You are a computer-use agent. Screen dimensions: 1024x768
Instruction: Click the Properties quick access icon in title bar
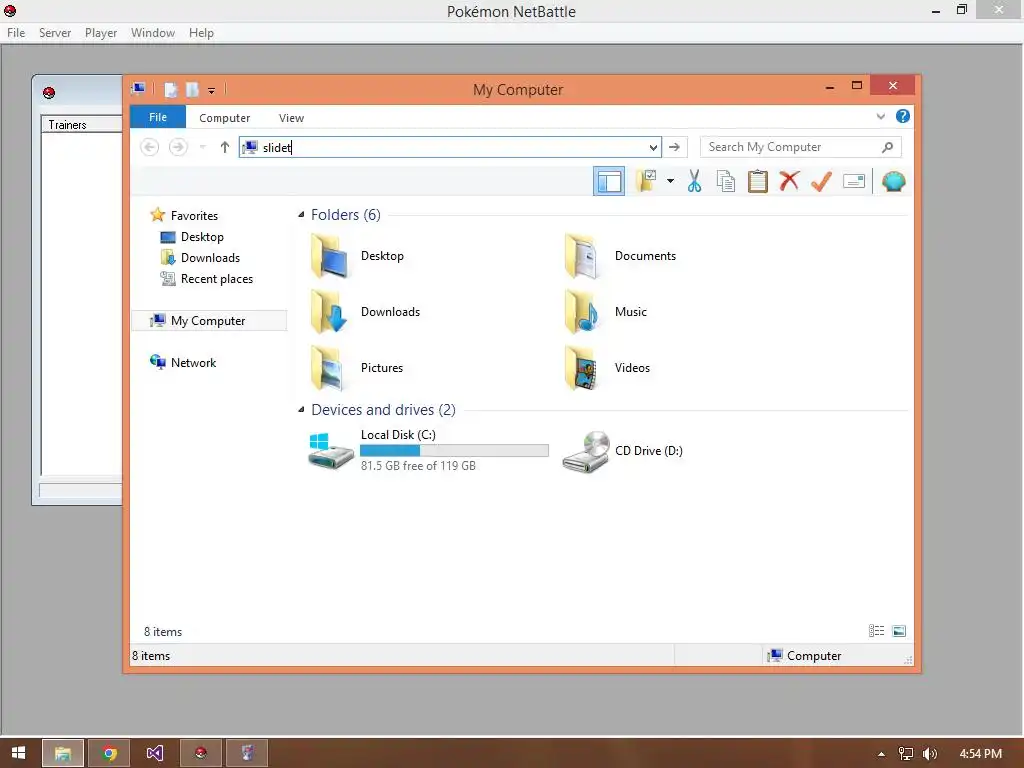click(171, 90)
